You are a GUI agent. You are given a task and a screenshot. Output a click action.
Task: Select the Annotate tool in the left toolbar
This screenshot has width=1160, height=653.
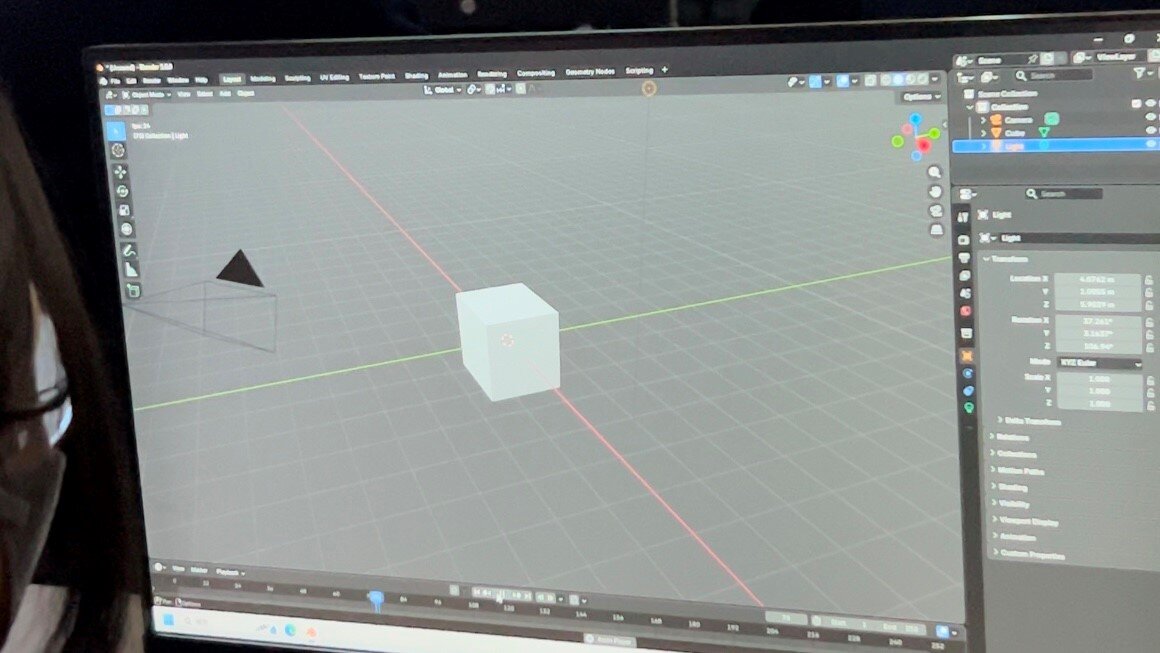coord(128,250)
